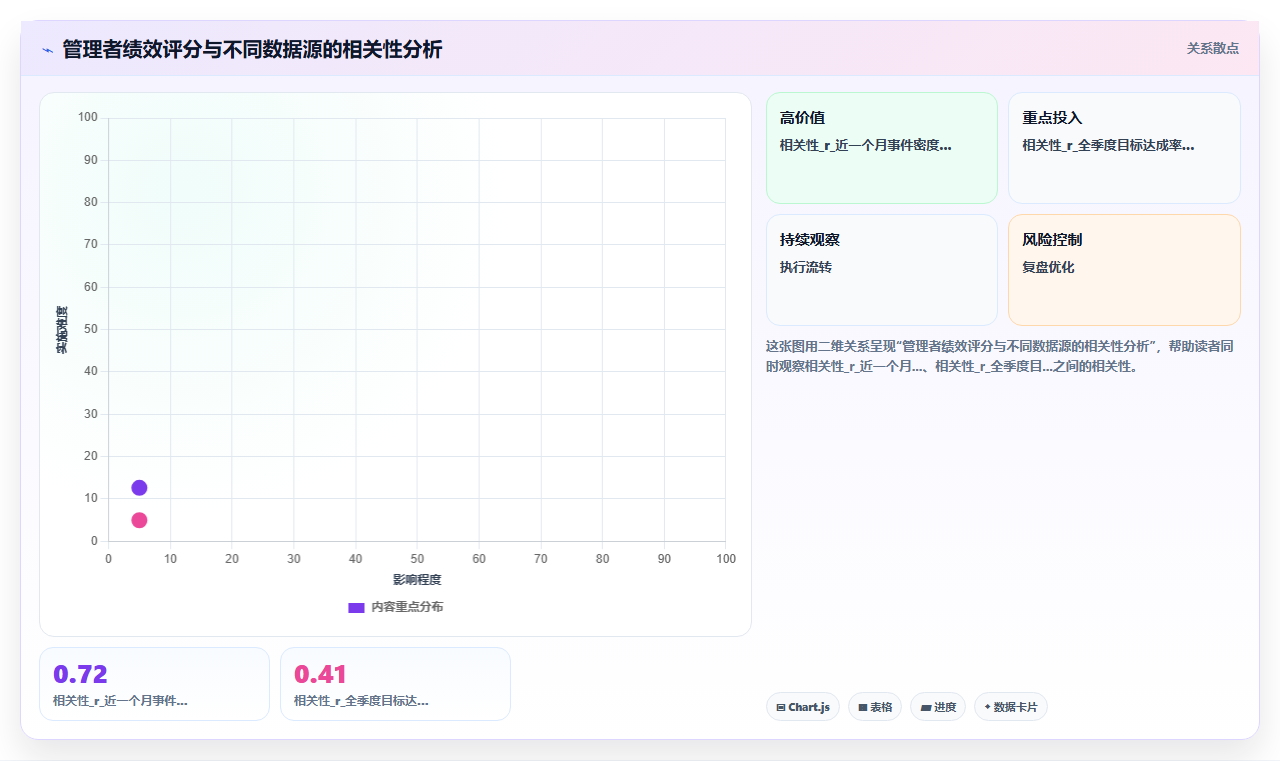Viewport: 1280px width, 761px height.
Task: Click the 实施难度 y-axis title
Action: coord(62,330)
